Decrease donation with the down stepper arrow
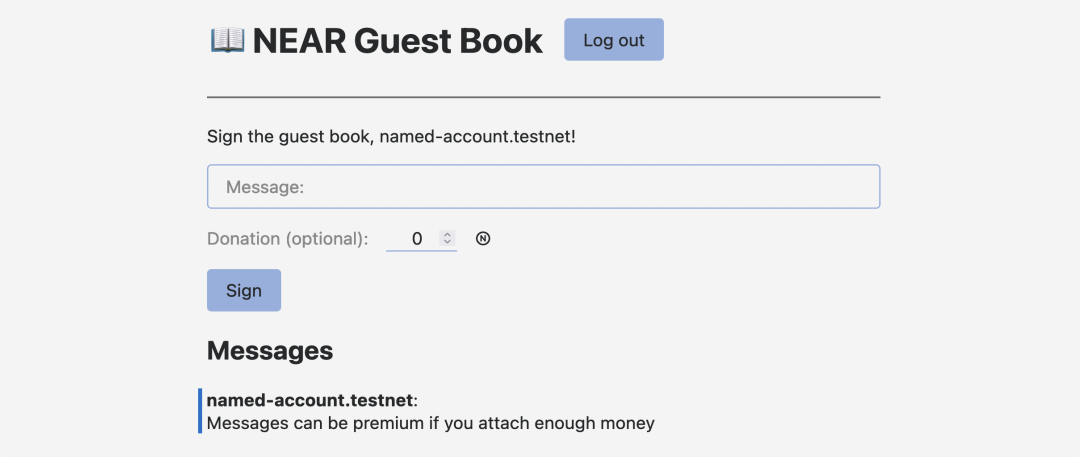 [x=448, y=243]
